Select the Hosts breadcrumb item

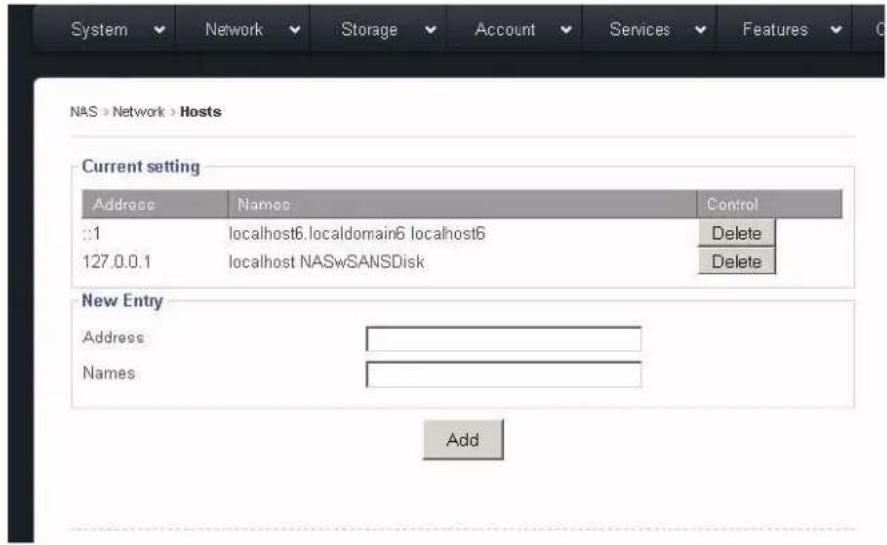click(200, 111)
